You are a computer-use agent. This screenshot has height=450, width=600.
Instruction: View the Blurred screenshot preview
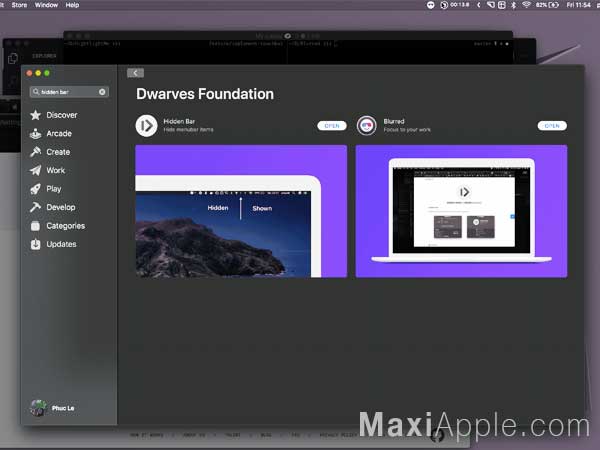pyautogui.click(x=461, y=211)
